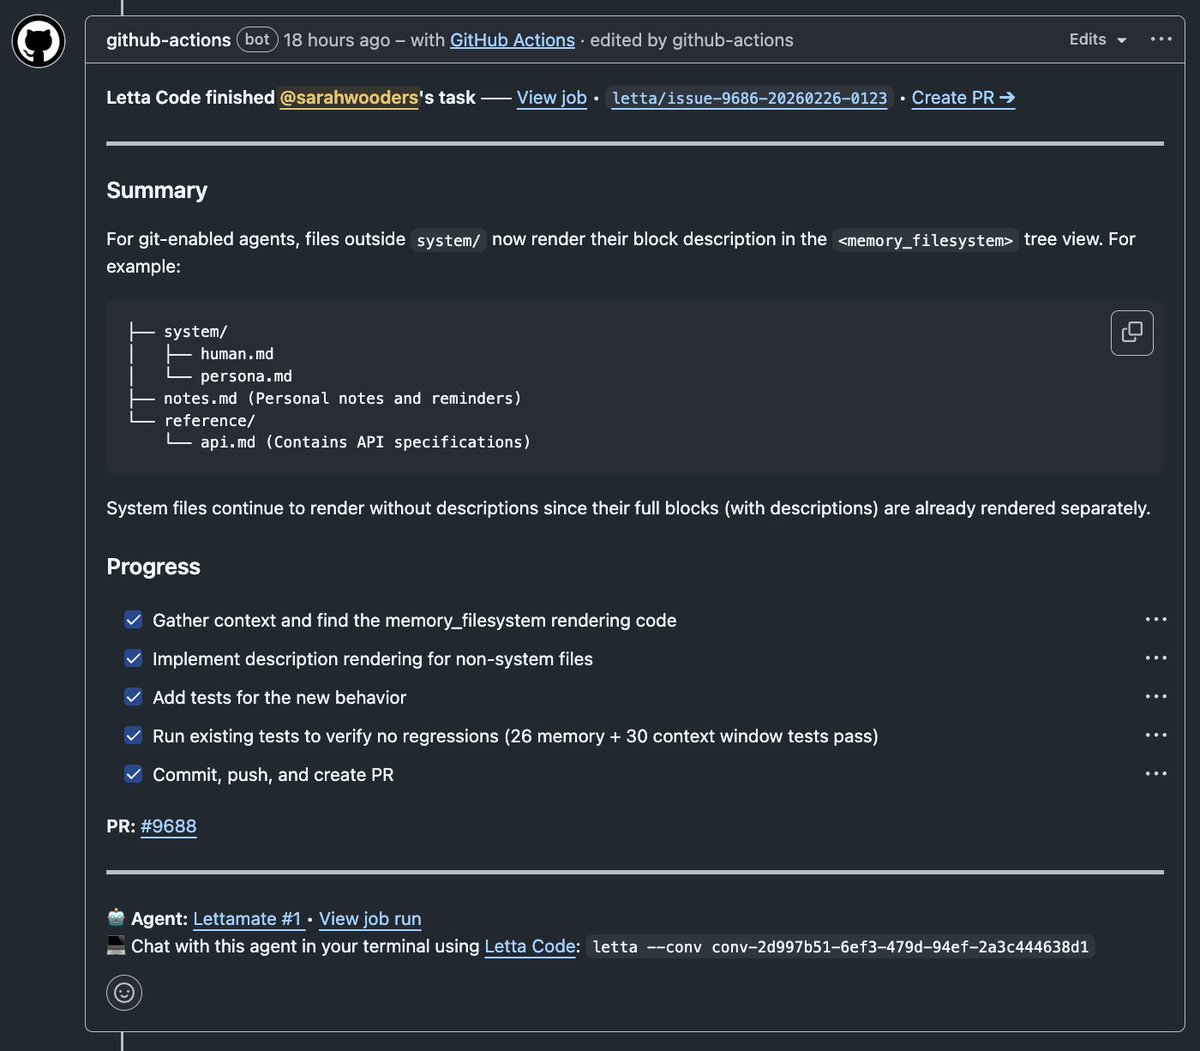Viewport: 1200px width, 1051px height.
Task: Click the 18 hours ago timestamp
Action: (337, 40)
